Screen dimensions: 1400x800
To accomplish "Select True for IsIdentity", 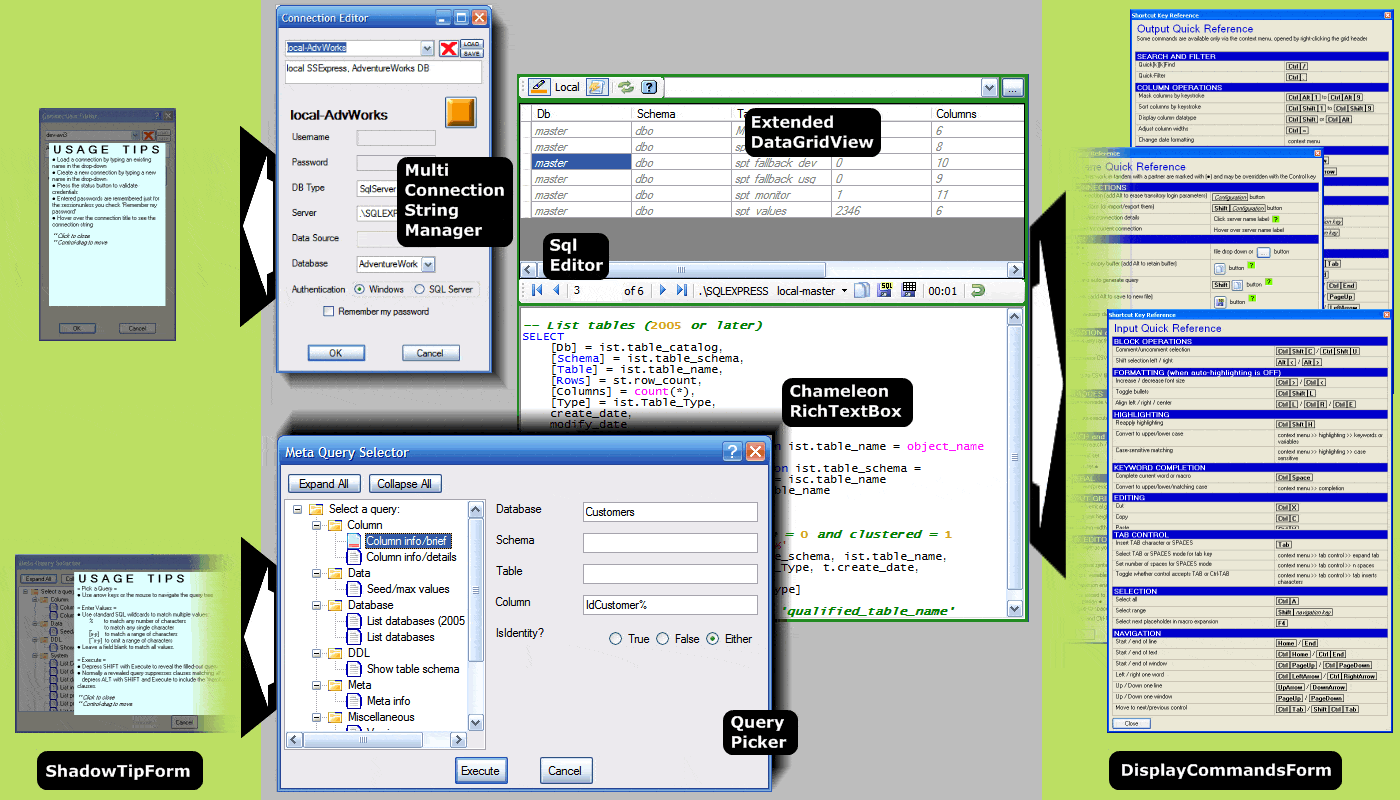I will (616, 639).
